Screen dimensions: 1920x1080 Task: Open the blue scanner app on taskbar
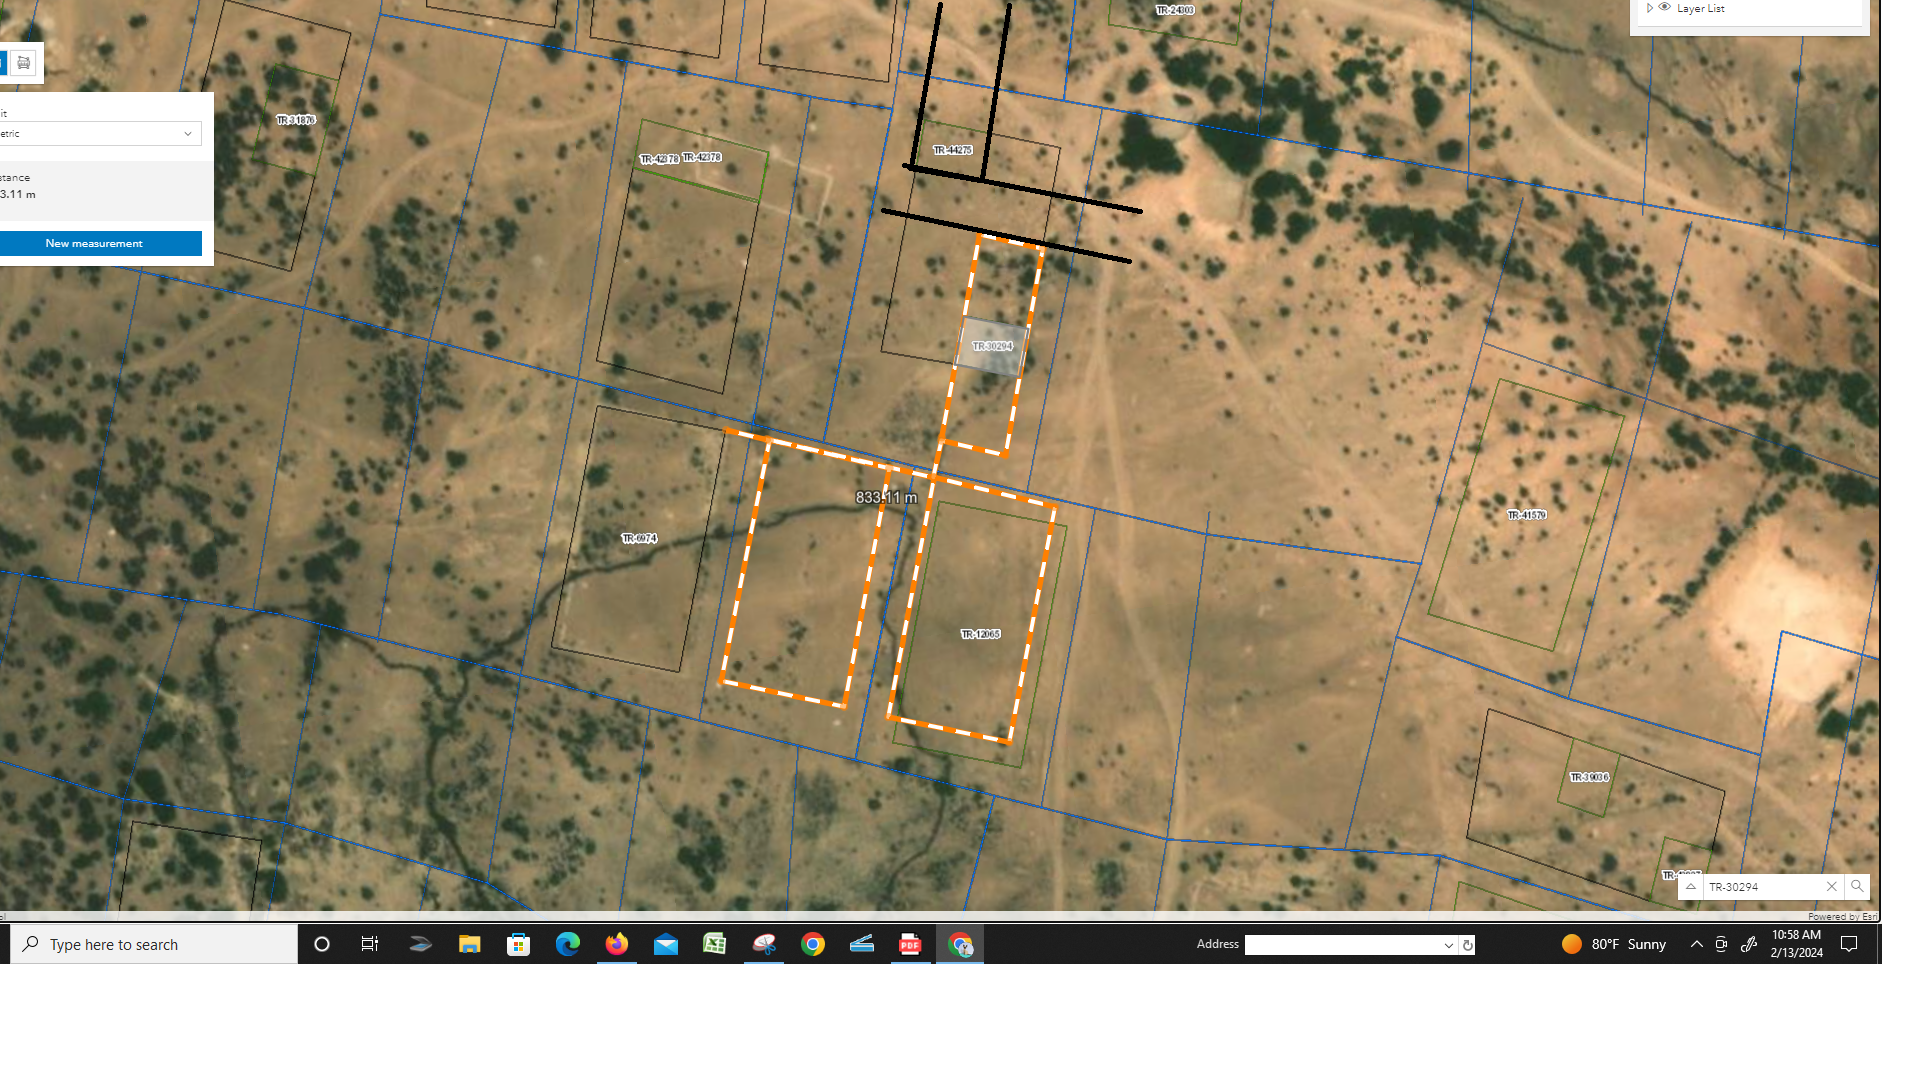coord(861,944)
